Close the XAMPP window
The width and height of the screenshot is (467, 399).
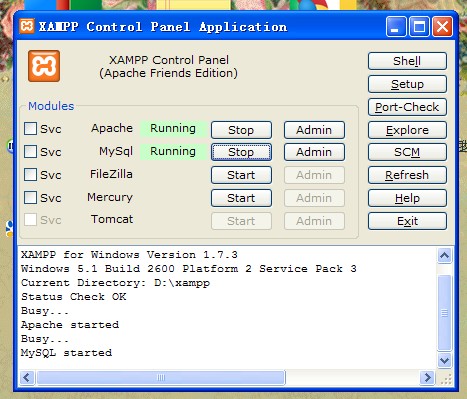442,26
